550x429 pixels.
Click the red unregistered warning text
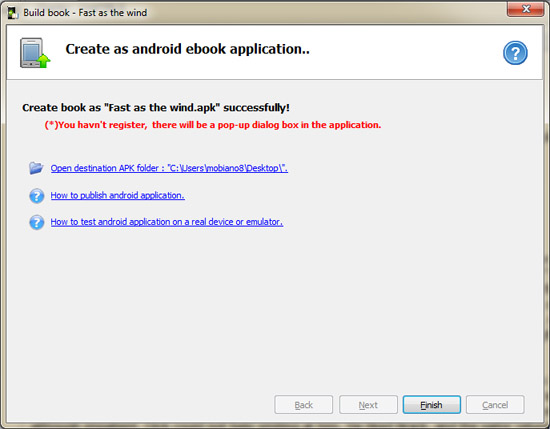tap(213, 125)
